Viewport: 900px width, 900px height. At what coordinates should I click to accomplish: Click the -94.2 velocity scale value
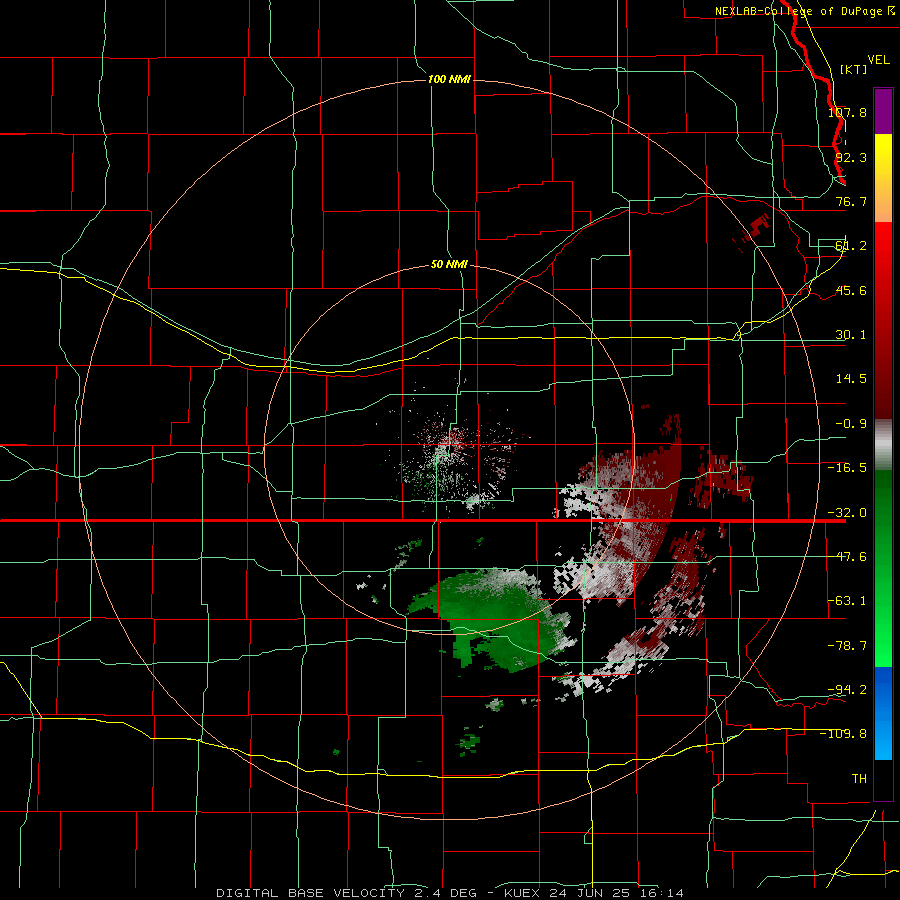(847, 689)
